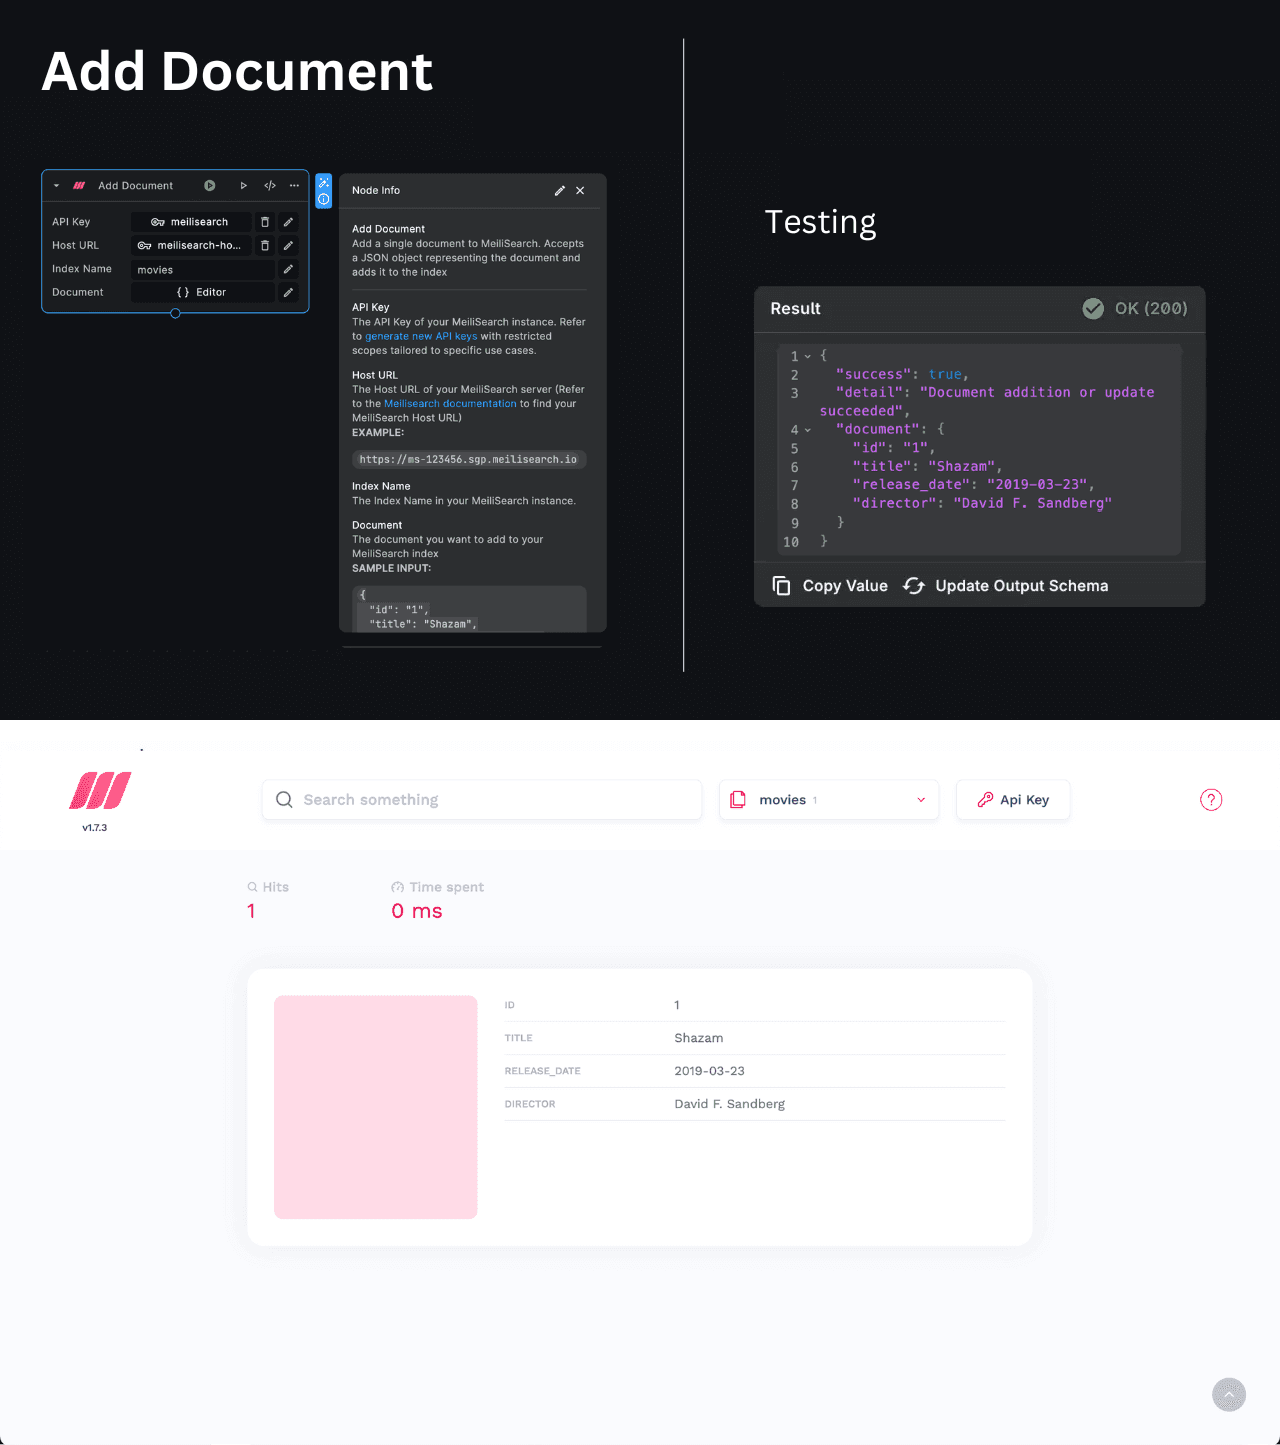Collapse the "document" fold arrow on line 4
The image size is (1280, 1445).
[x=808, y=430]
